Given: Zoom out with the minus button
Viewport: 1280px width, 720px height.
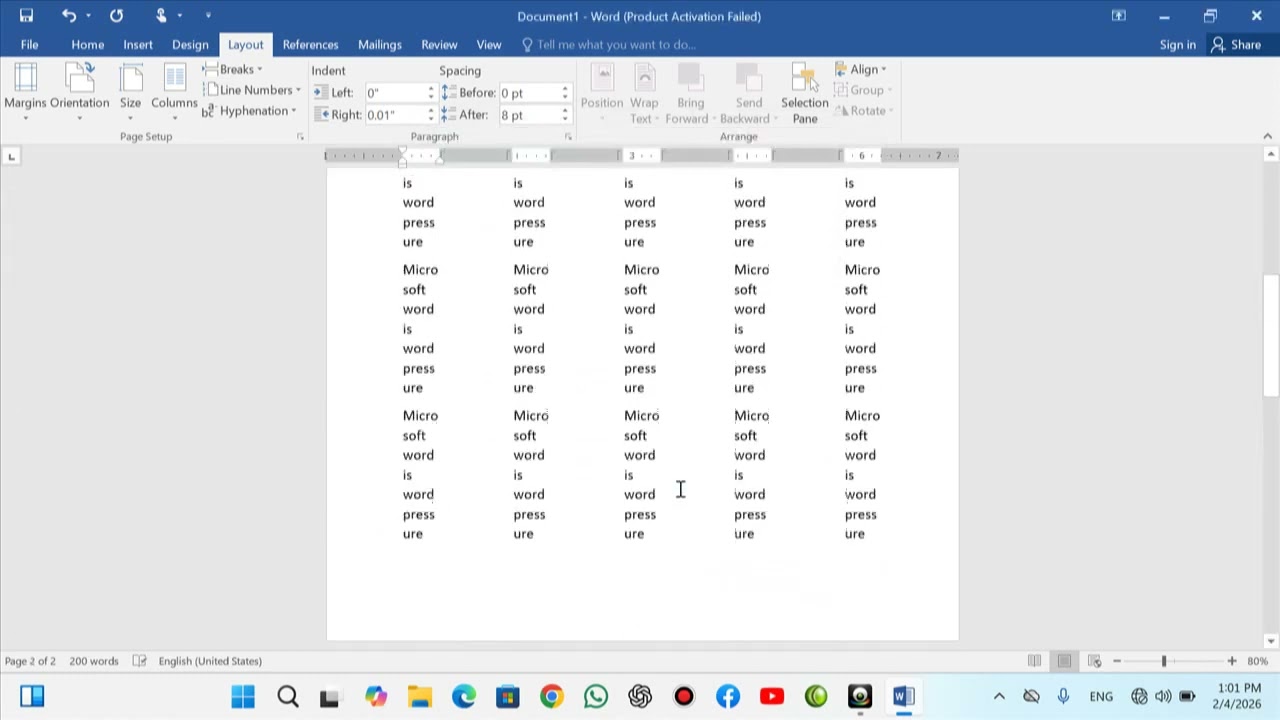Looking at the screenshot, I should tap(1117, 661).
